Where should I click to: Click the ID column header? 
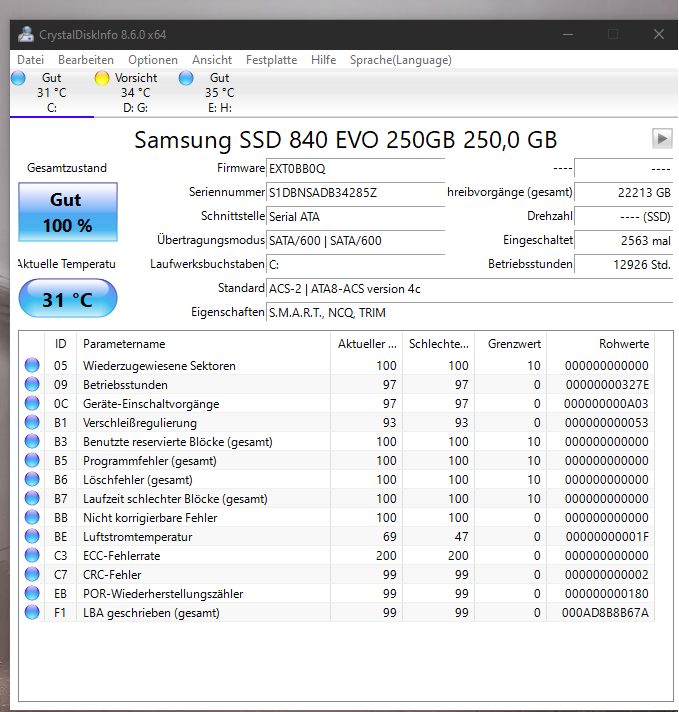point(60,344)
